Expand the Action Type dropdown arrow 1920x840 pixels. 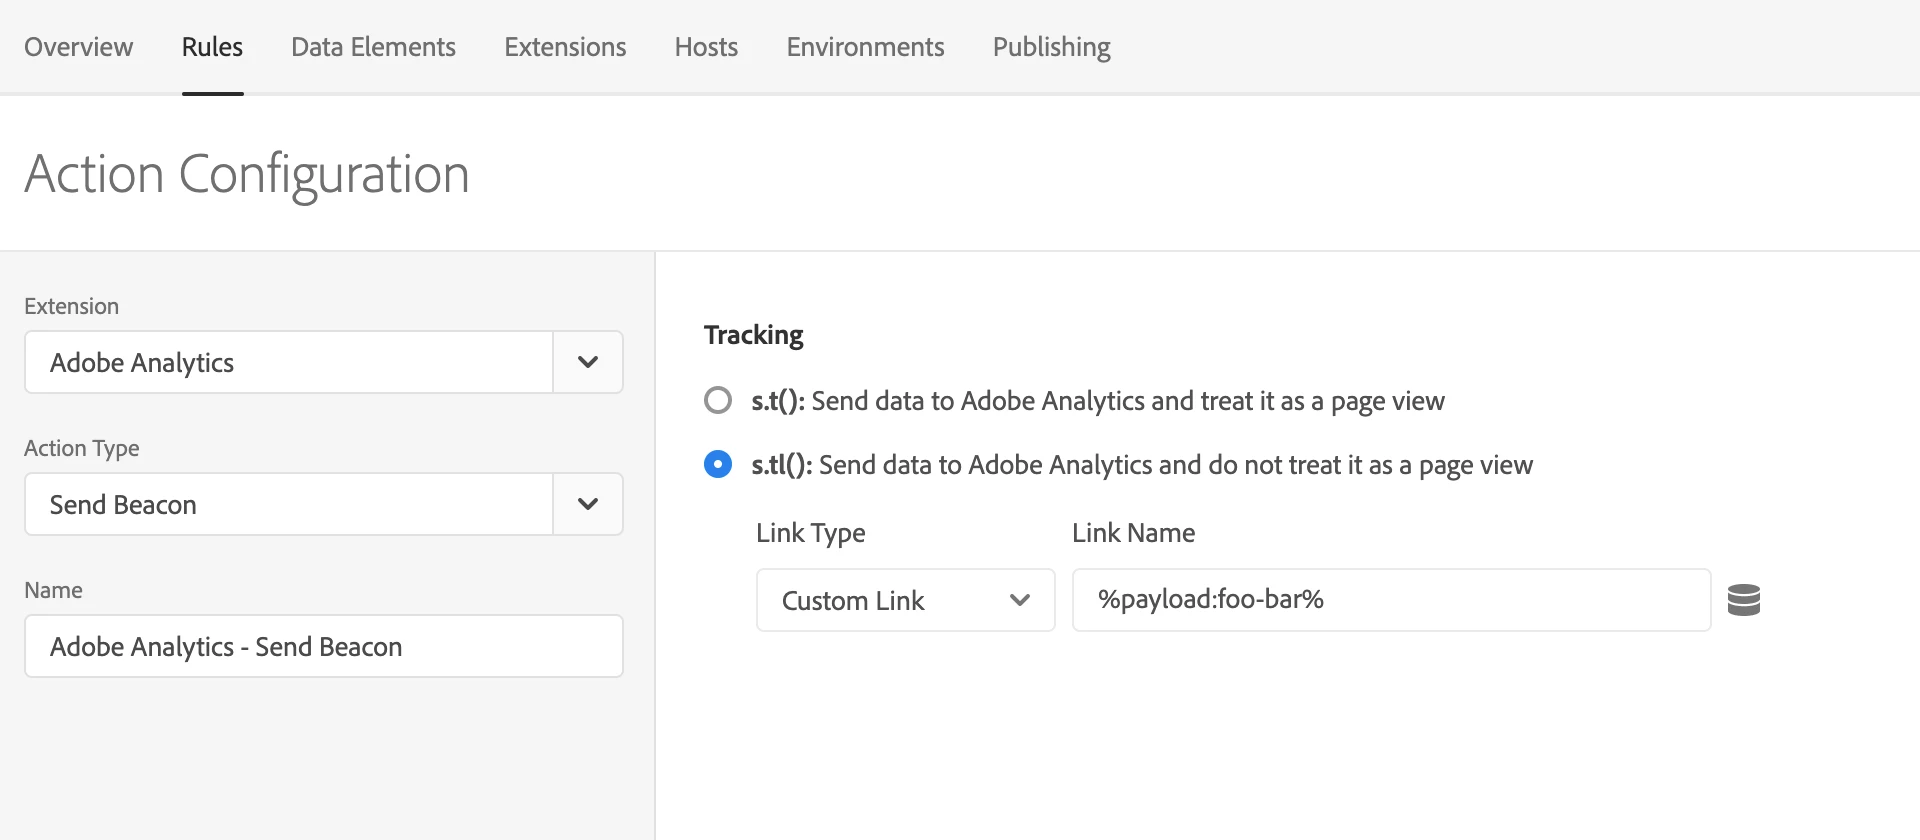point(588,504)
